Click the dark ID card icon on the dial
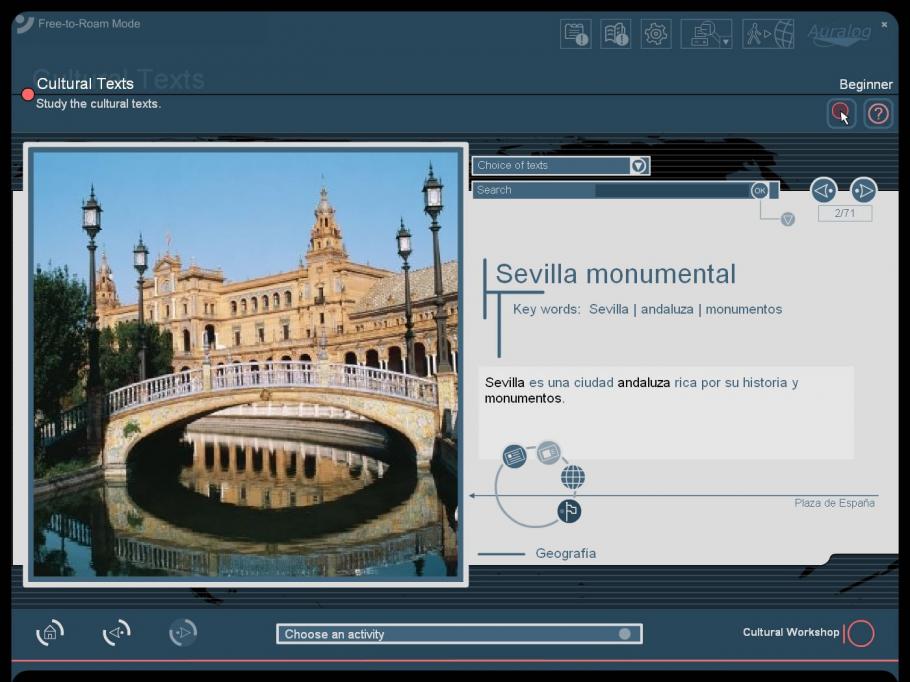910x682 pixels. pos(514,456)
